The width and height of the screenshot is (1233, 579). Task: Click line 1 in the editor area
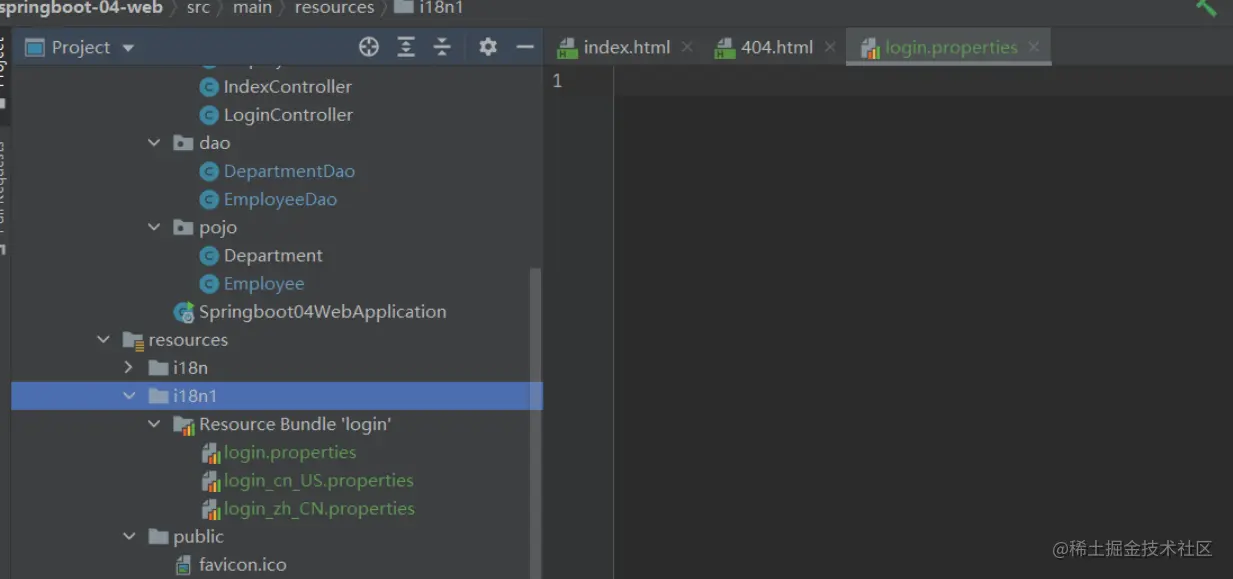click(922, 81)
